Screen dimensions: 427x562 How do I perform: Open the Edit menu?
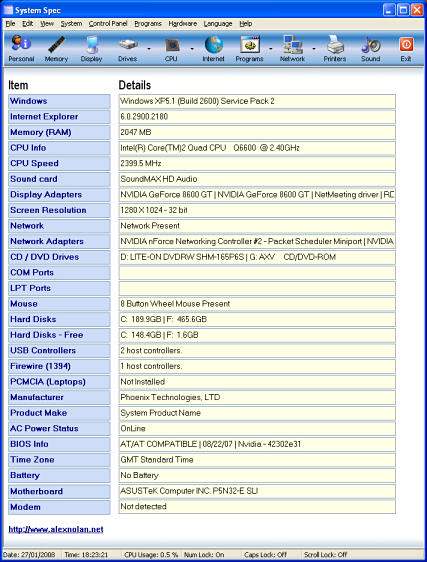coord(28,24)
